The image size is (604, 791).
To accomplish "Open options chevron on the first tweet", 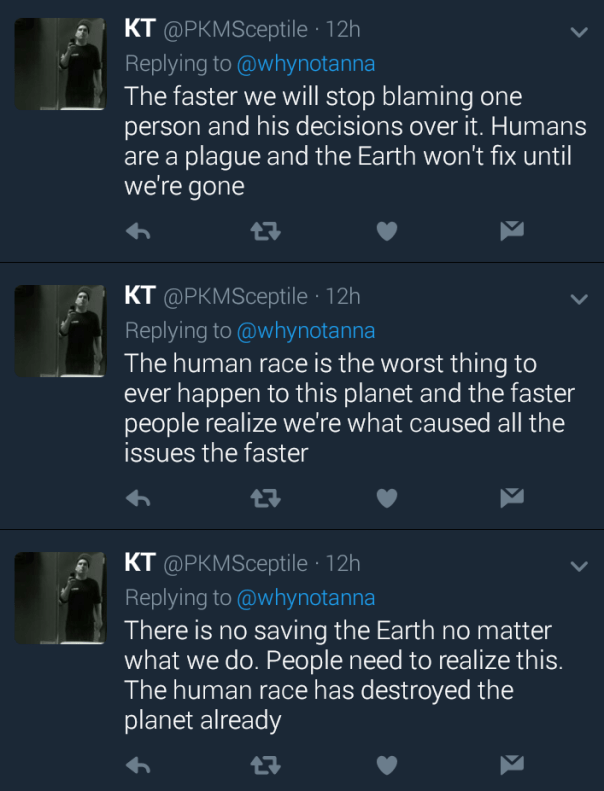I will coord(578,32).
